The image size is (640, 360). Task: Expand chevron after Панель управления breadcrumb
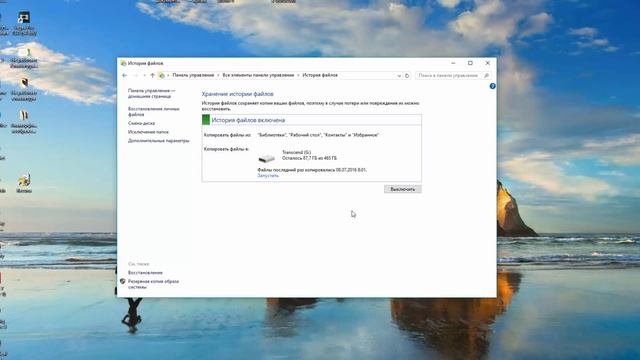click(x=218, y=76)
